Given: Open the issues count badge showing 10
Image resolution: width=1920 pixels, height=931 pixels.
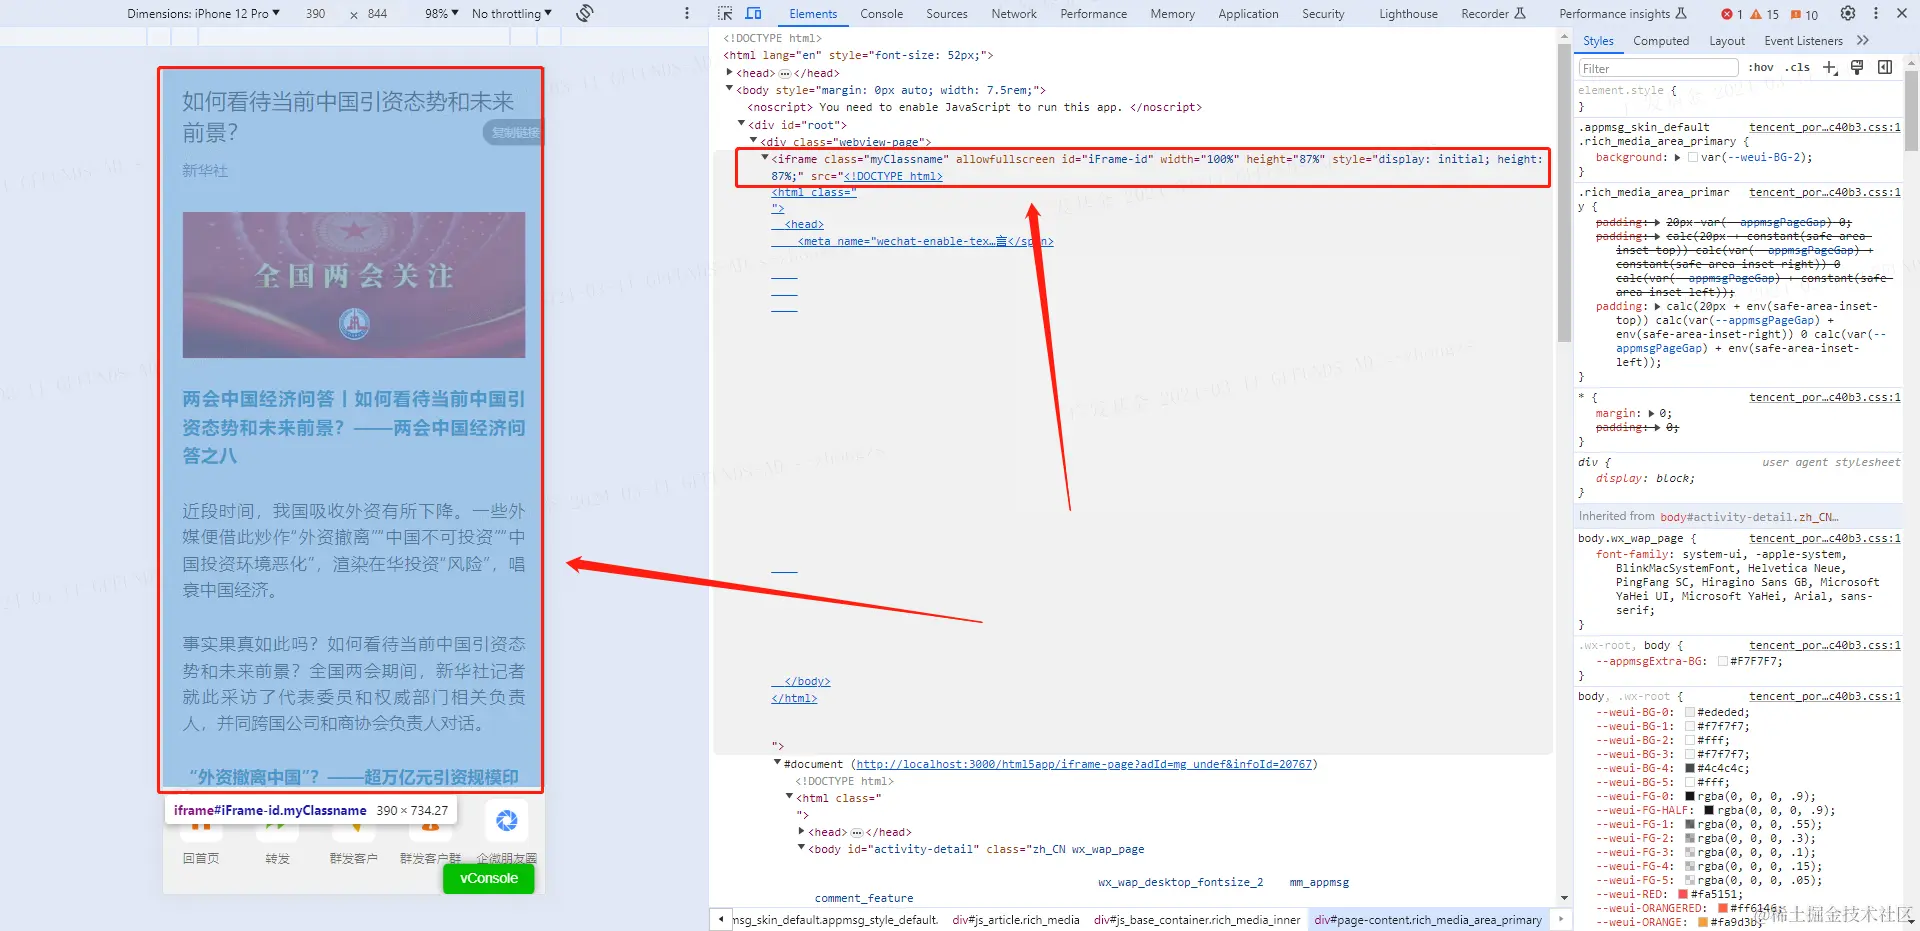Looking at the screenshot, I should (1804, 14).
